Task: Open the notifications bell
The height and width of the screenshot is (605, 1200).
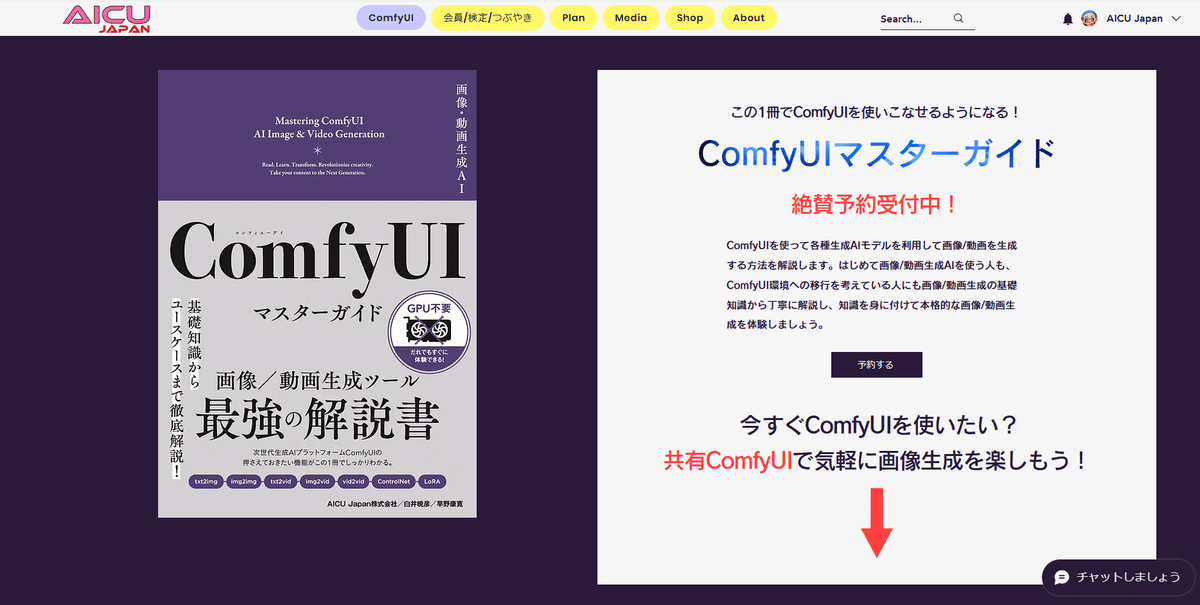Action: (x=1067, y=18)
